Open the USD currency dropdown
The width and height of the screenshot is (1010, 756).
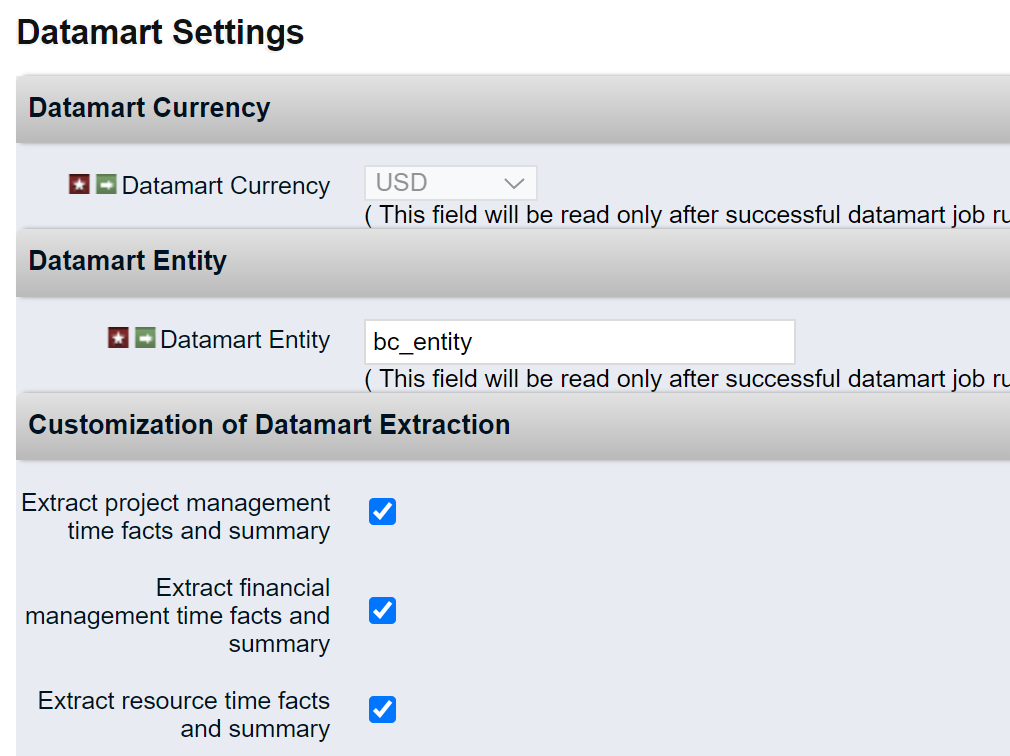click(450, 183)
